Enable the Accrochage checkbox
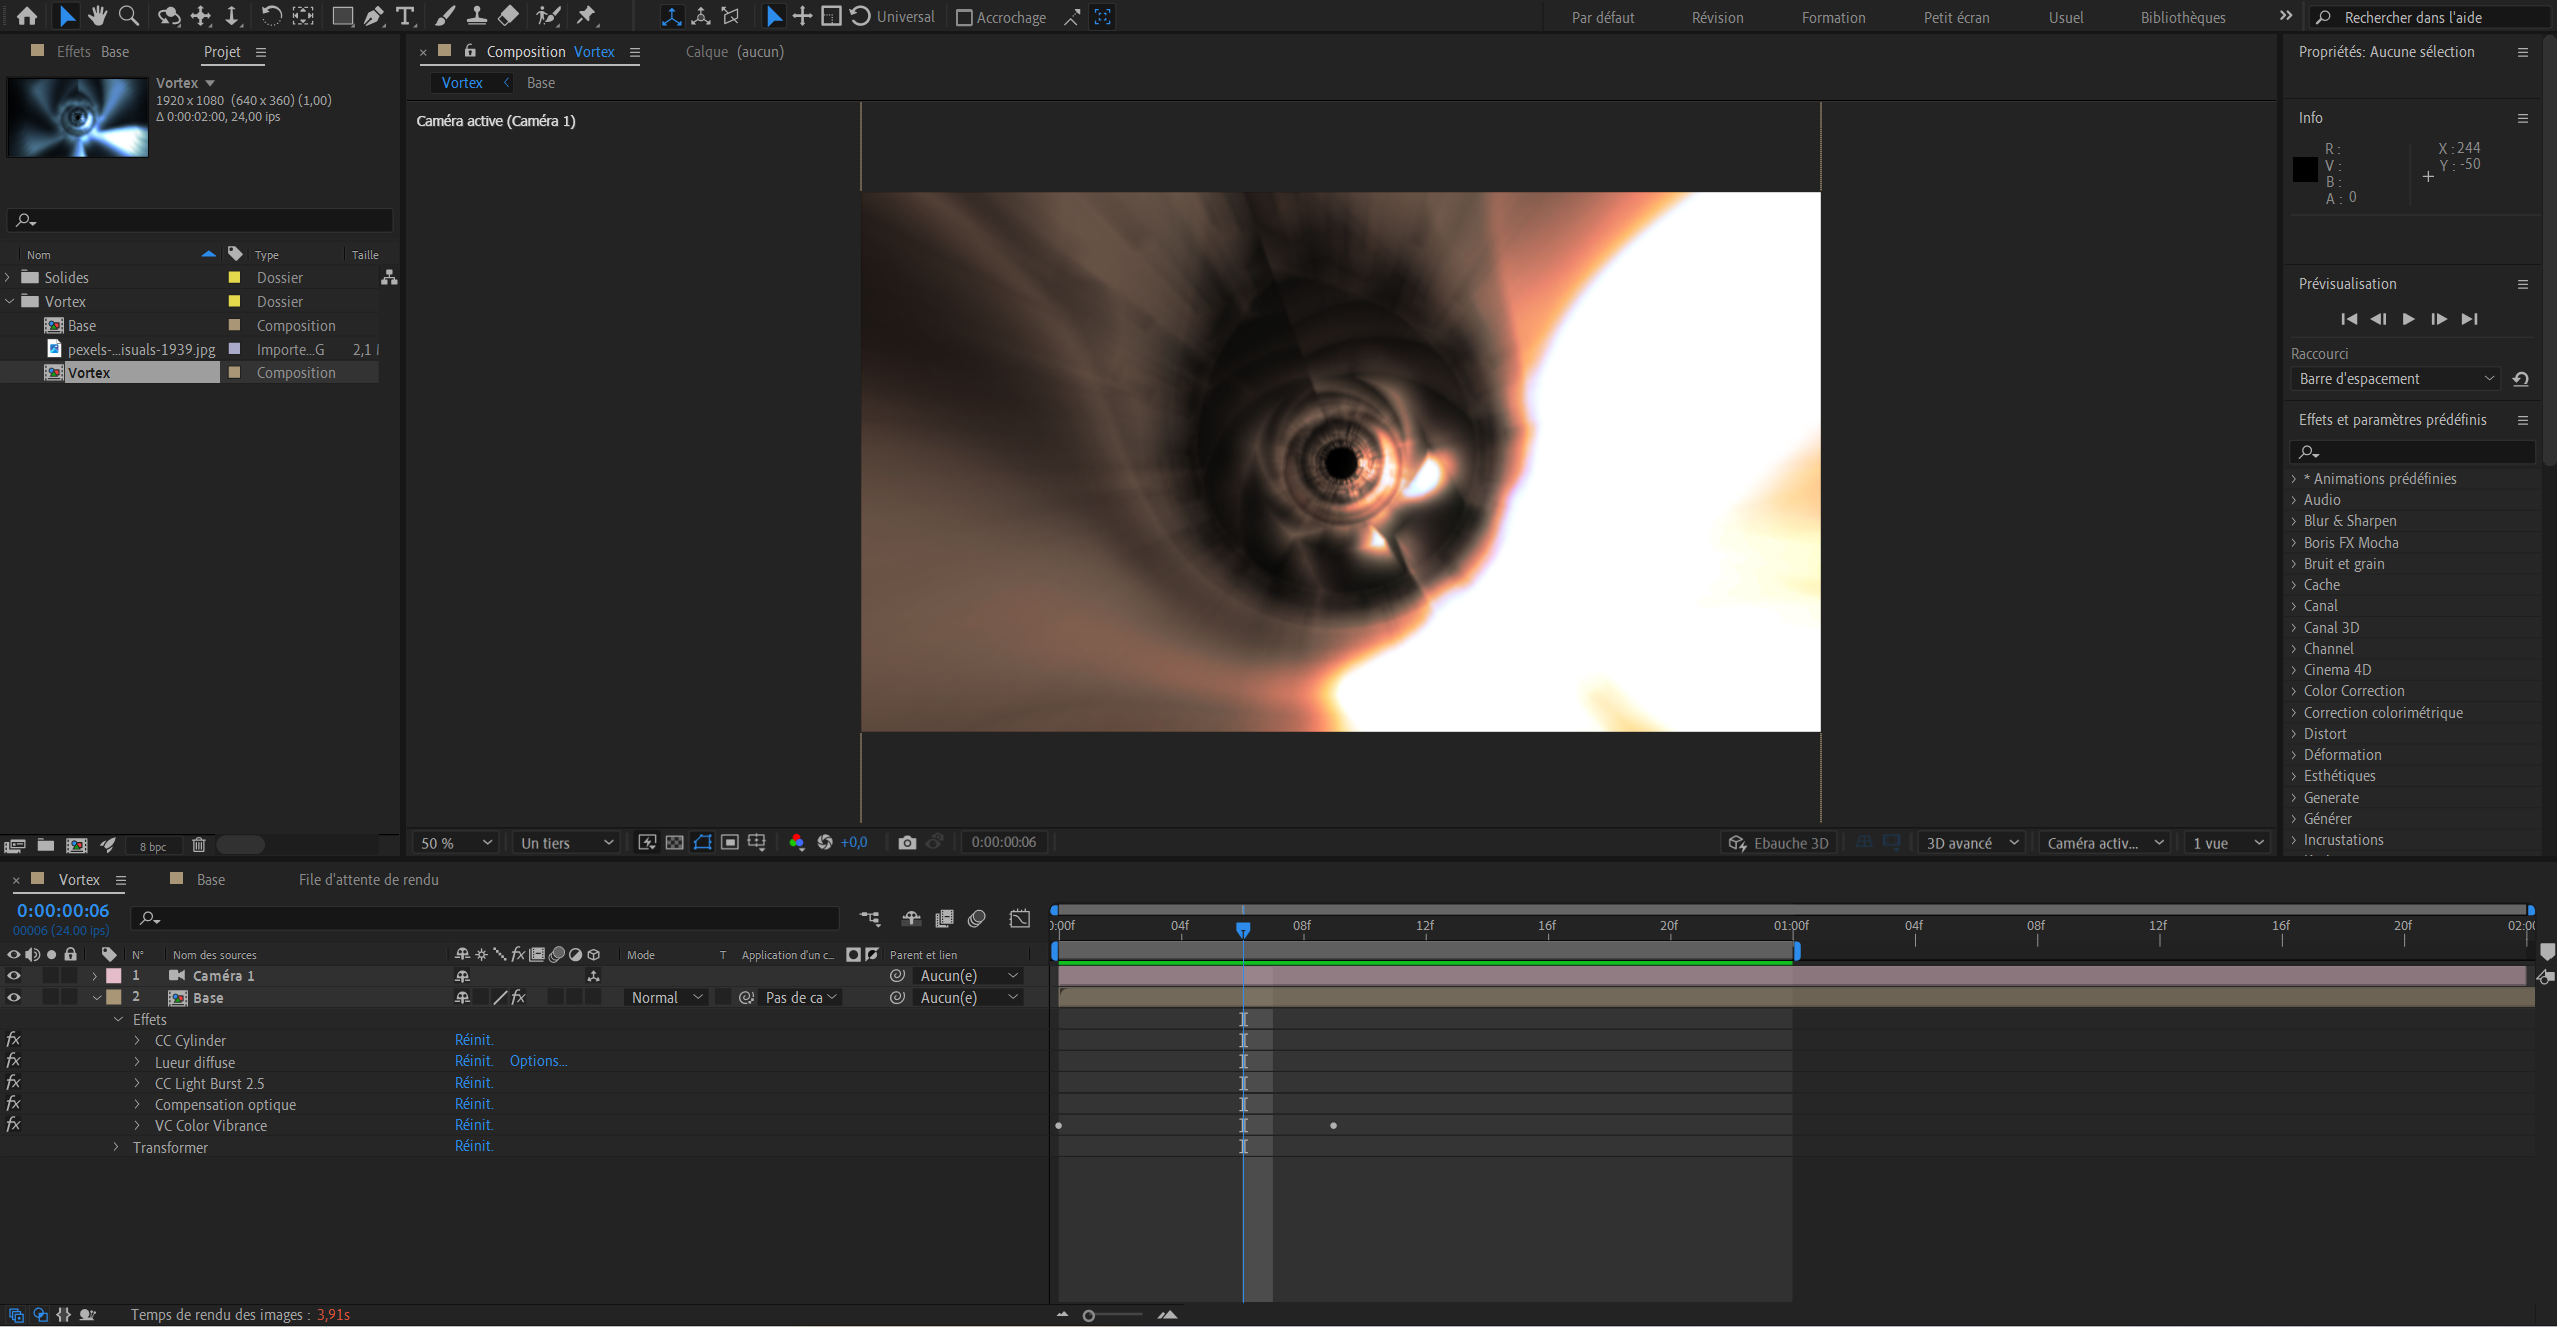The height and width of the screenshot is (1327, 2557). [964, 18]
